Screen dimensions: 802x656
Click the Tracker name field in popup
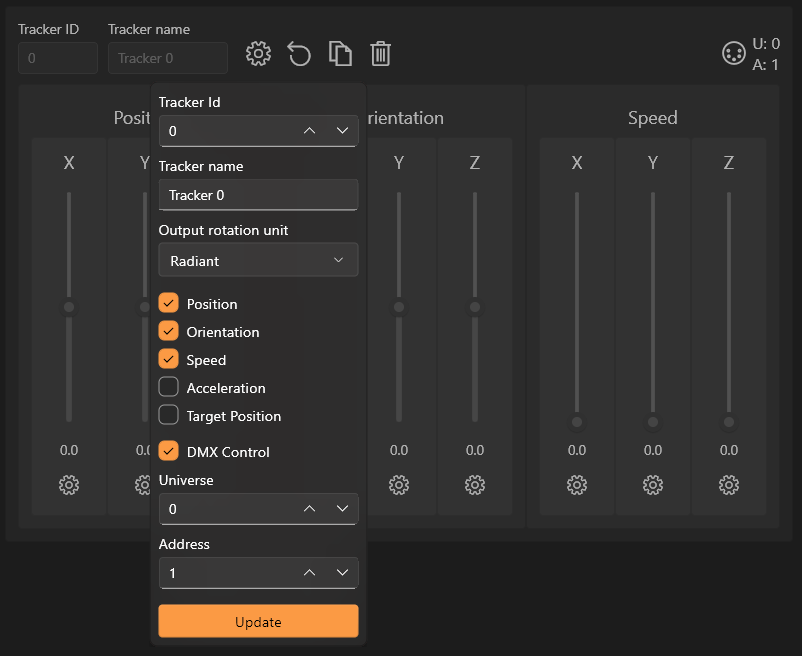click(x=258, y=195)
